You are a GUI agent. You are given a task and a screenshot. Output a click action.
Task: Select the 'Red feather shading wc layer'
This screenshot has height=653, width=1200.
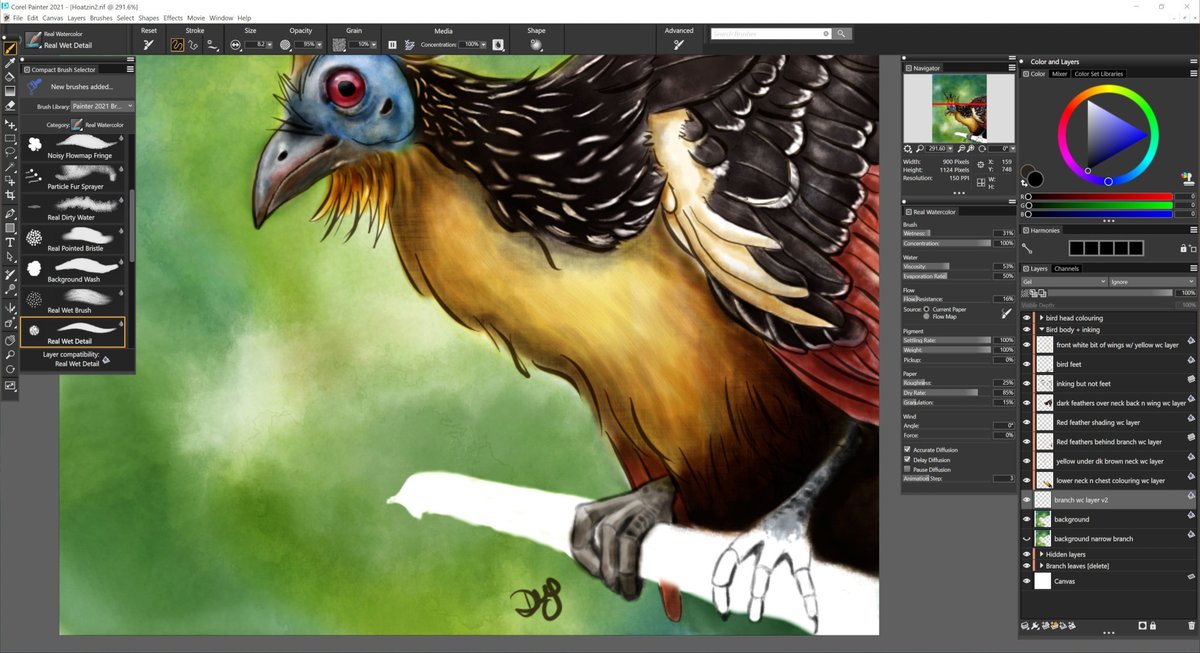[1098, 422]
